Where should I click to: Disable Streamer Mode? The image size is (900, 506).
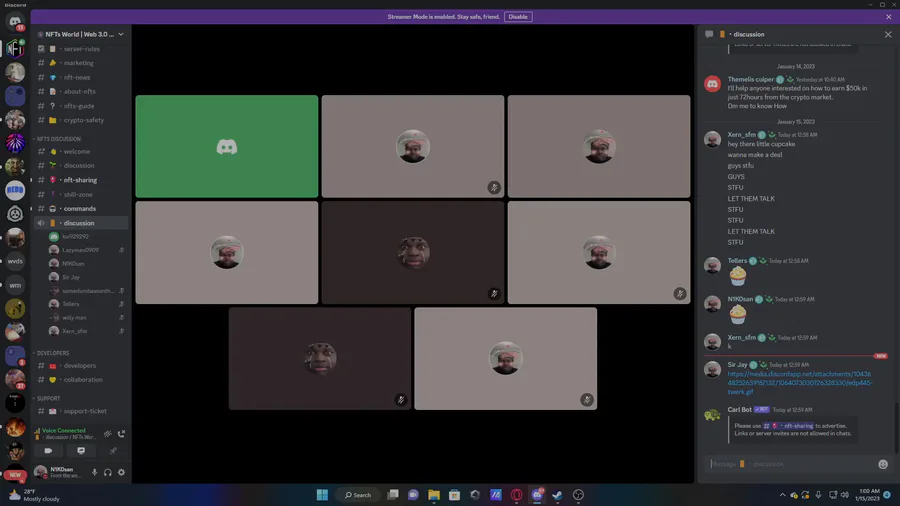click(x=518, y=17)
